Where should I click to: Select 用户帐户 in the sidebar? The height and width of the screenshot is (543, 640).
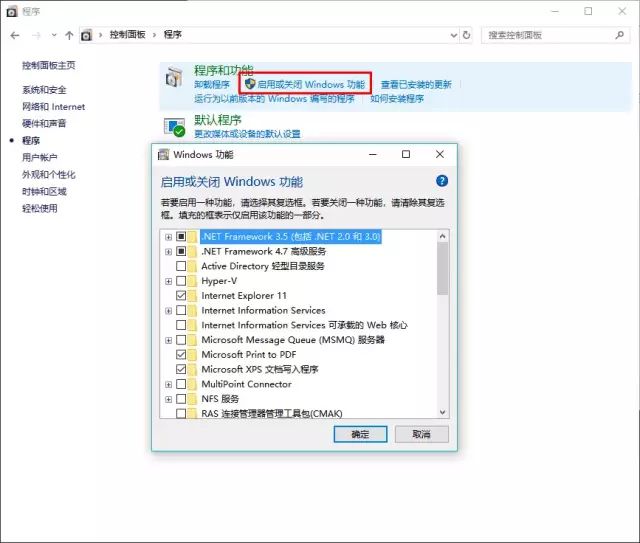40,158
